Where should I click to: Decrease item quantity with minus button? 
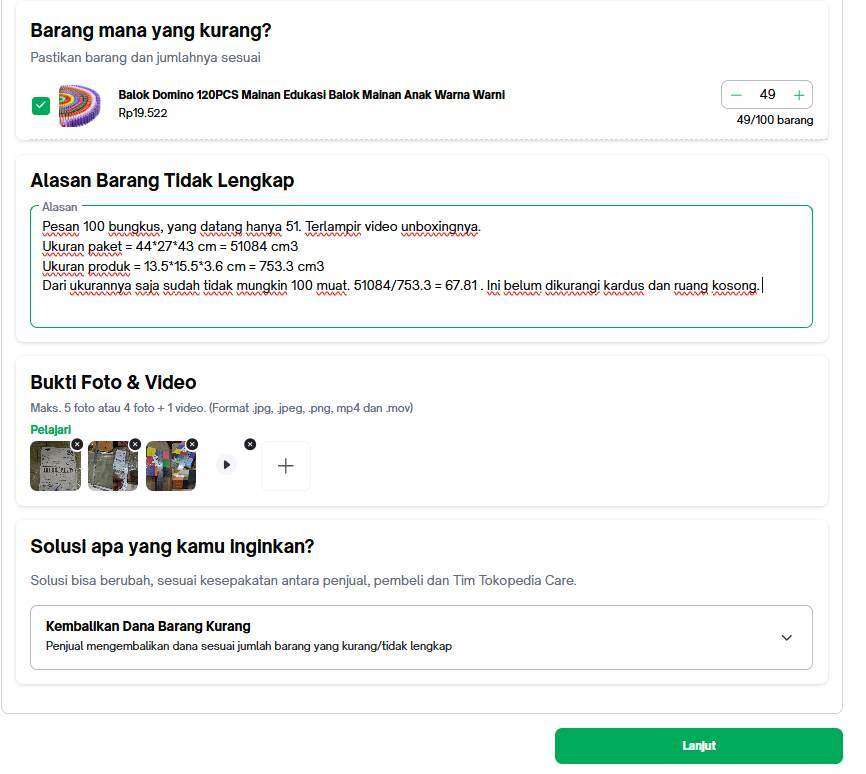click(x=736, y=95)
